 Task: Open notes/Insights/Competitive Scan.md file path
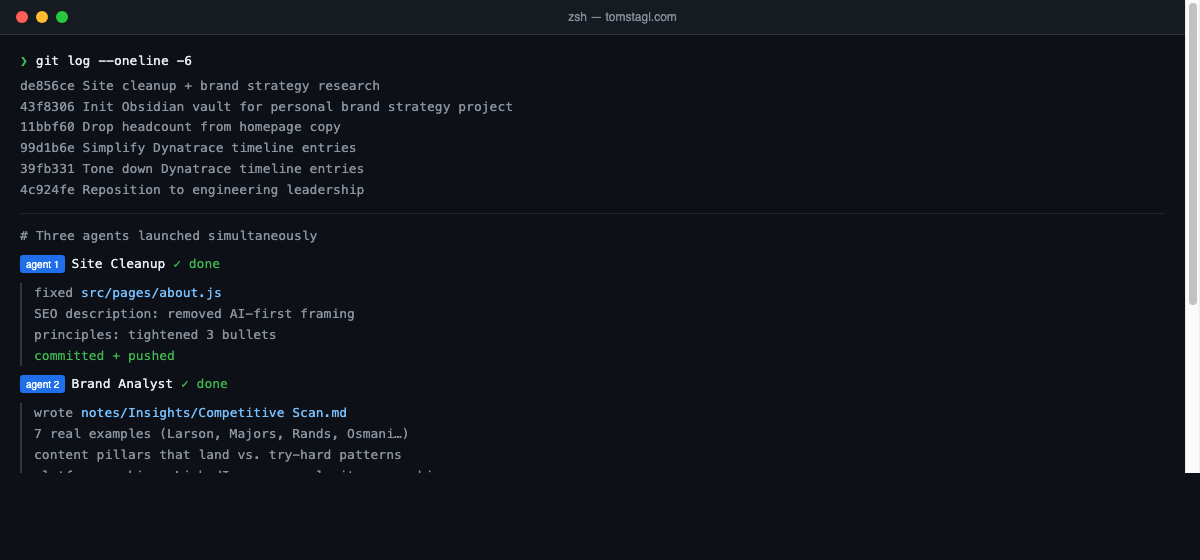[x=214, y=413]
